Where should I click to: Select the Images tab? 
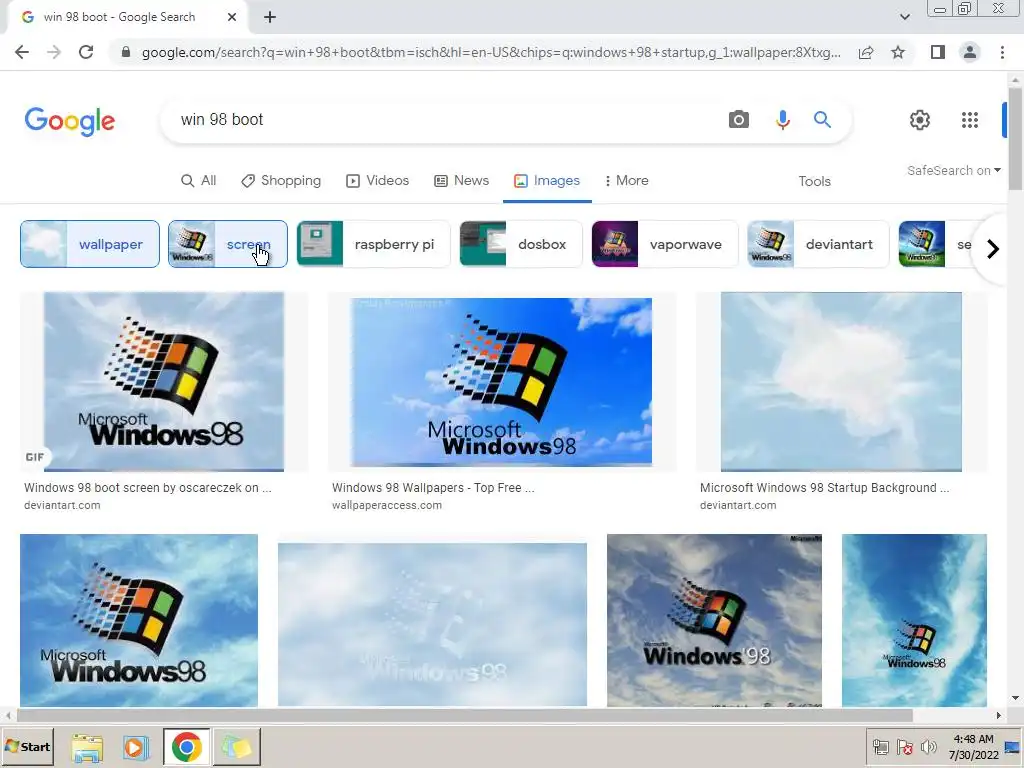point(547,181)
